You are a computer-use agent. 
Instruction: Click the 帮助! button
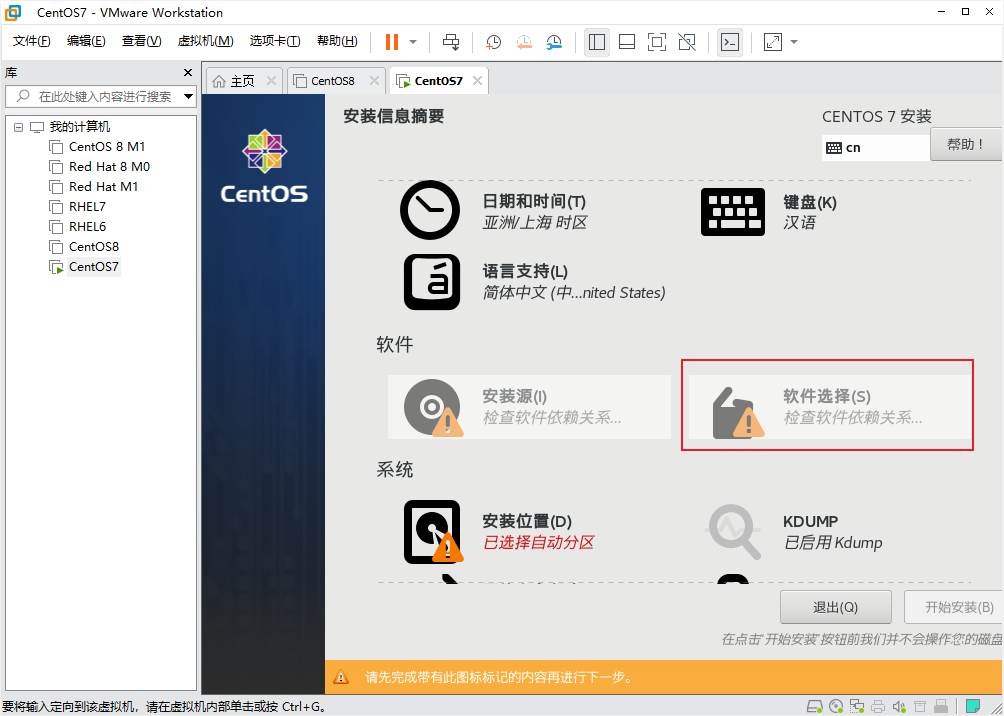(x=965, y=144)
